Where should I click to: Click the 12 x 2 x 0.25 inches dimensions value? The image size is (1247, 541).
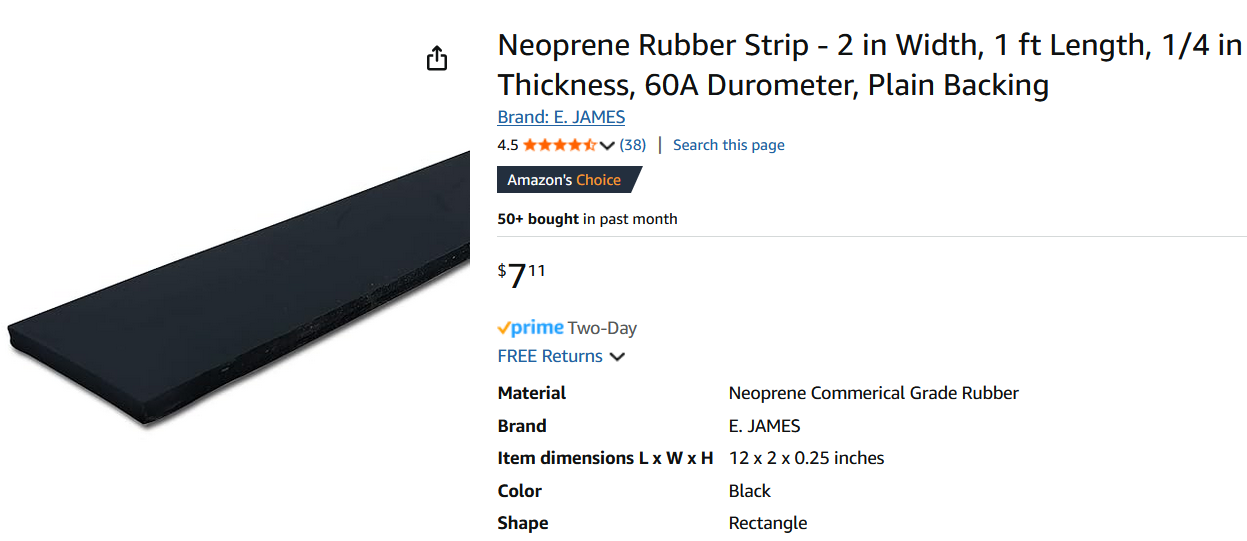(x=806, y=458)
